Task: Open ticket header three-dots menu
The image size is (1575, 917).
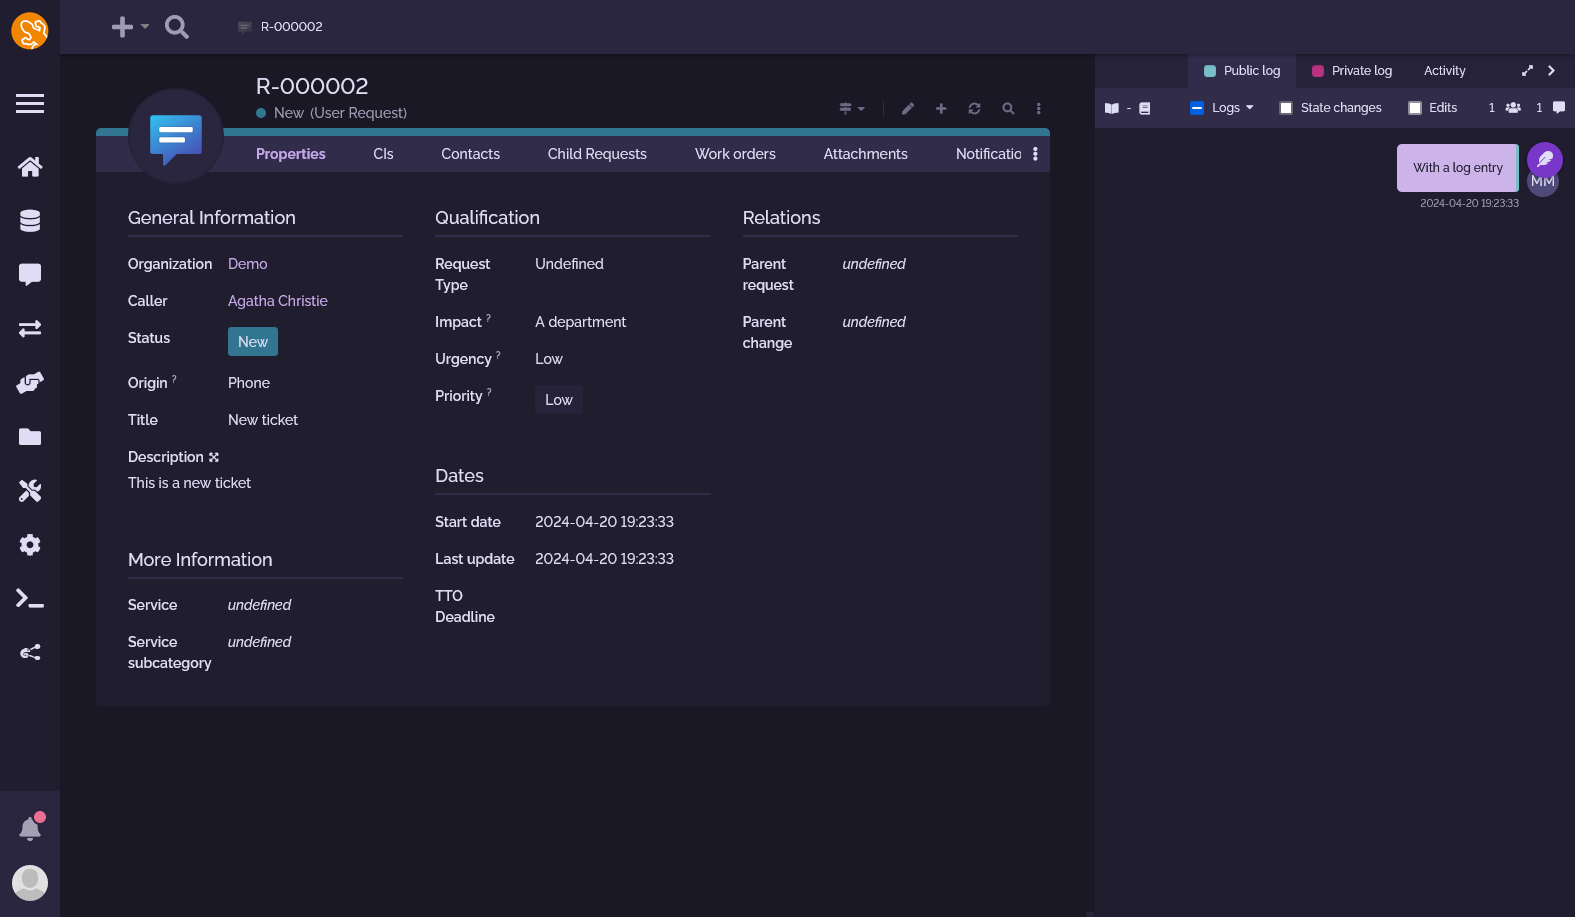Action: pos(1038,108)
